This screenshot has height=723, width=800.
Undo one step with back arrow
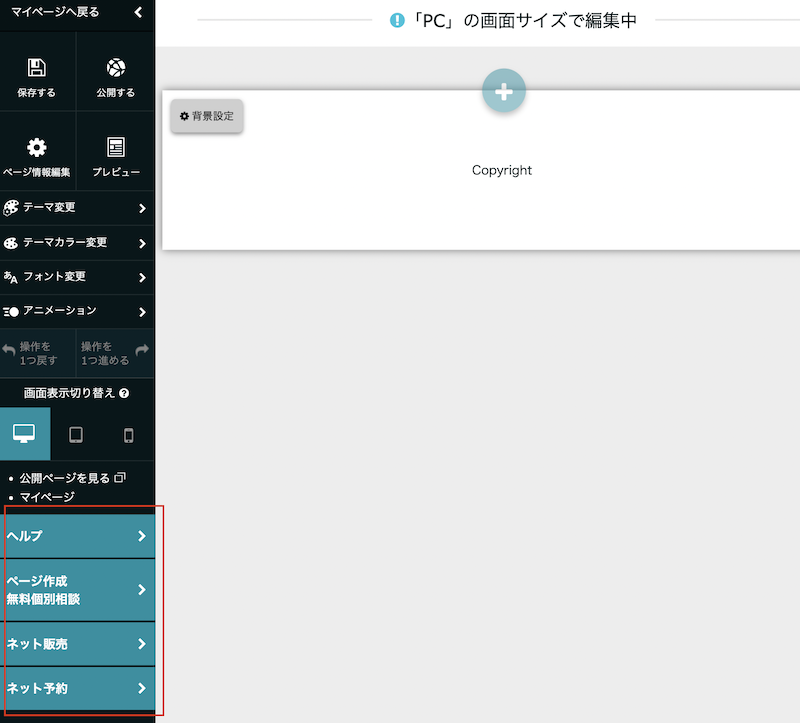tap(10, 351)
